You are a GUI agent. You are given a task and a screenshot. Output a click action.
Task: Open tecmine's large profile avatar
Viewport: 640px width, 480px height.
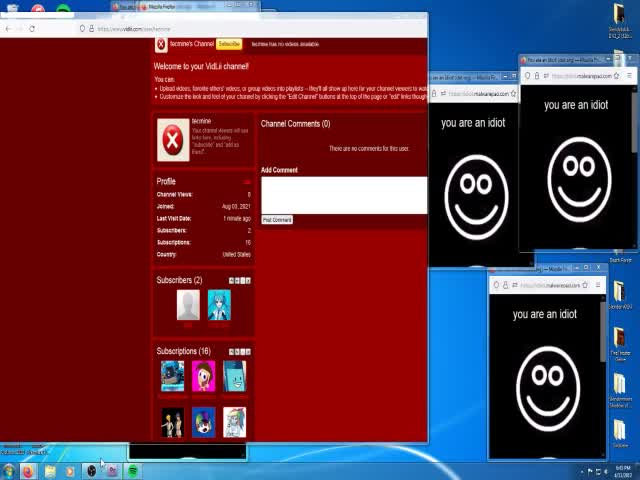coord(173,140)
